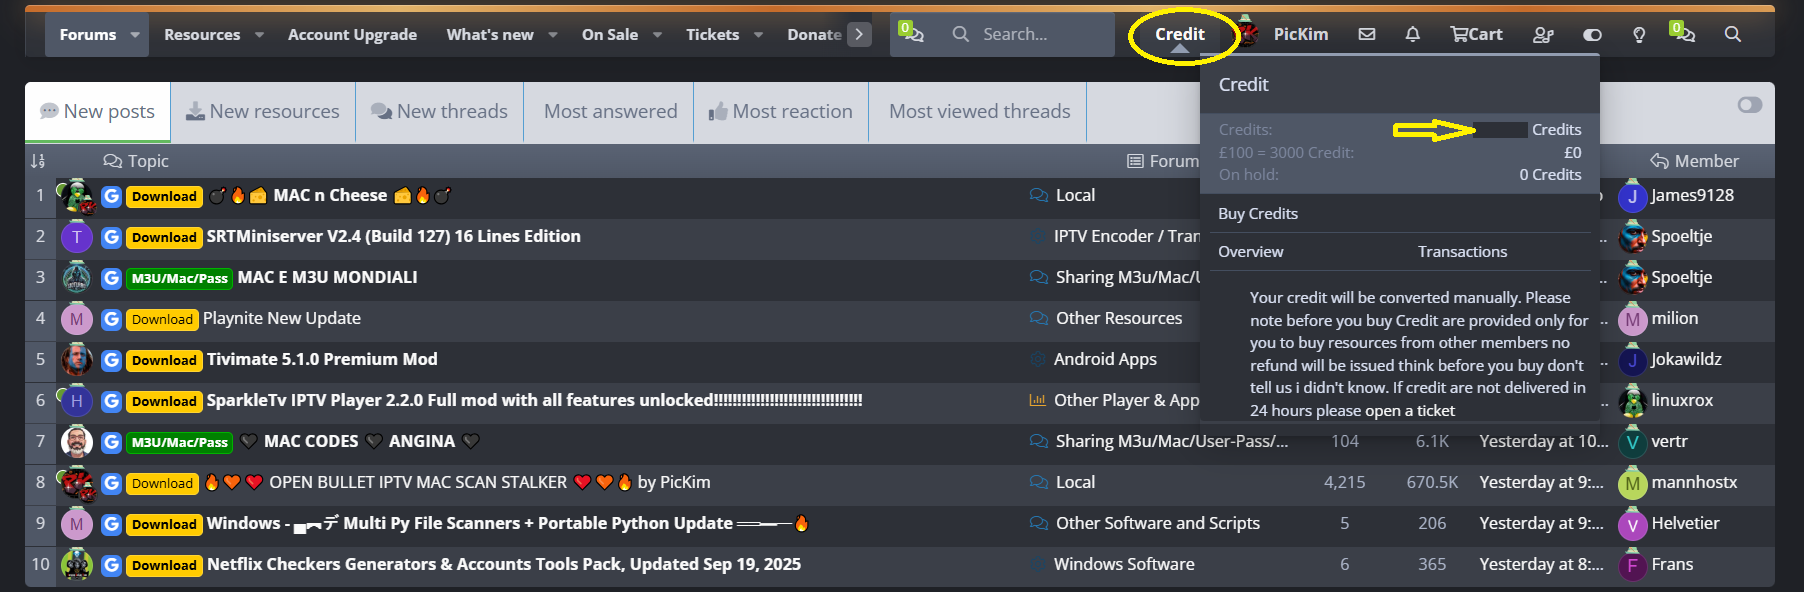Switch to the Most answered tab
Image resolution: width=1804 pixels, height=592 pixels.
(610, 111)
